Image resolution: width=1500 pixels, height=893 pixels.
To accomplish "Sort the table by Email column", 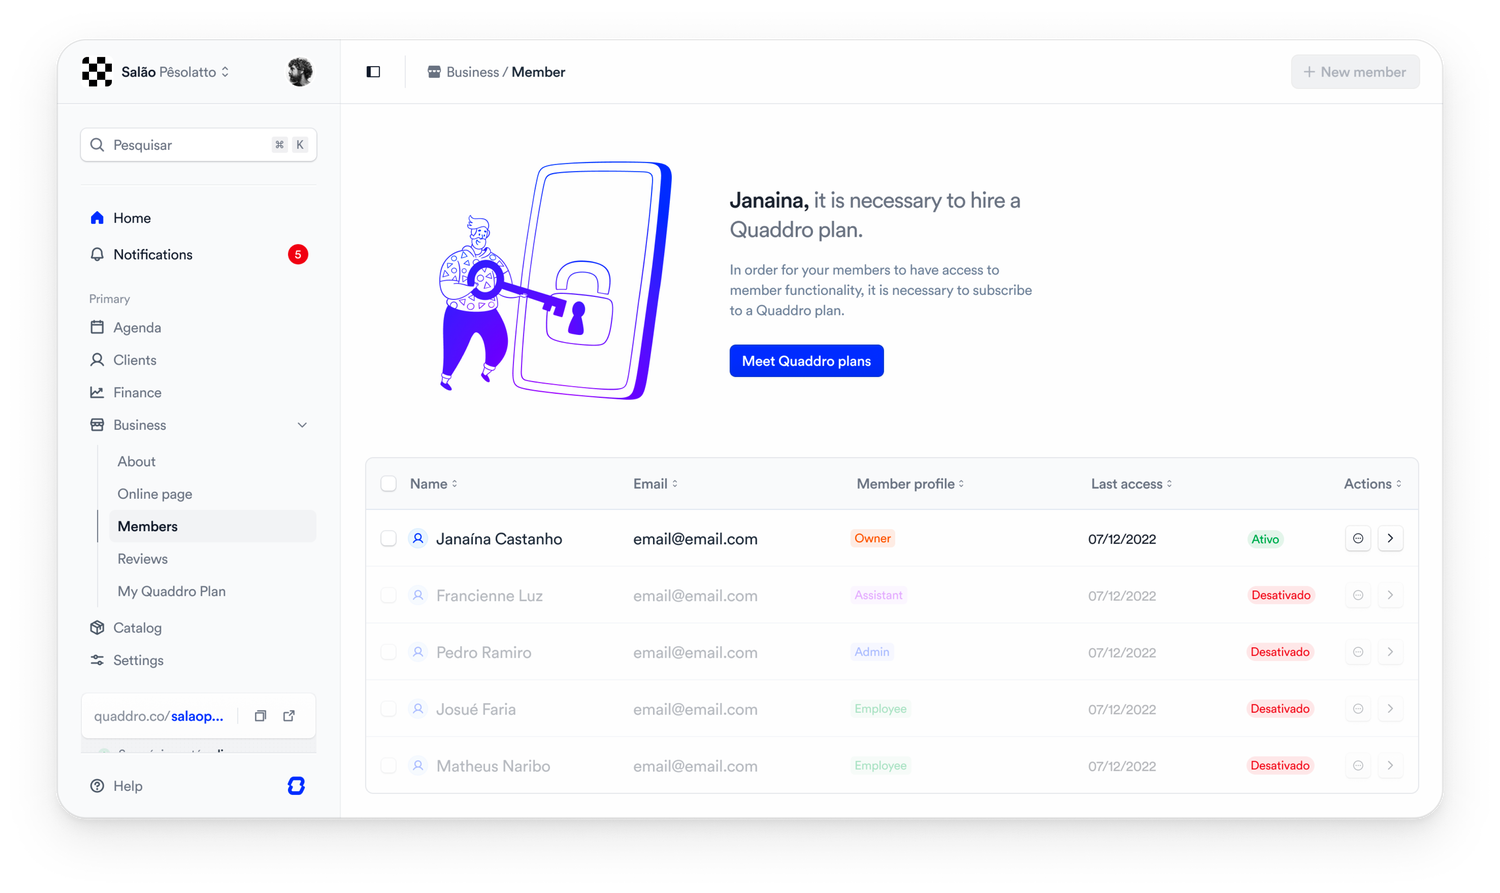I will click(656, 484).
